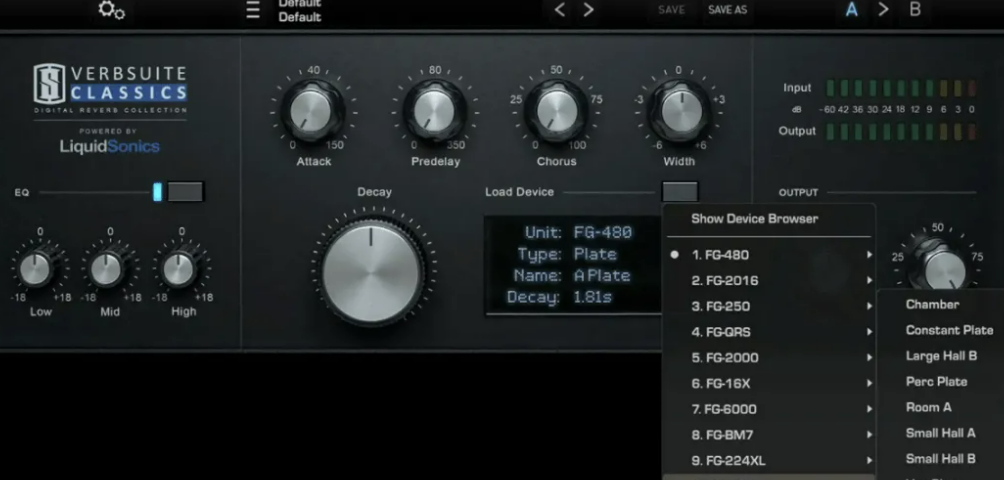Select the B comparison state
1004x480 pixels.
coord(916,10)
